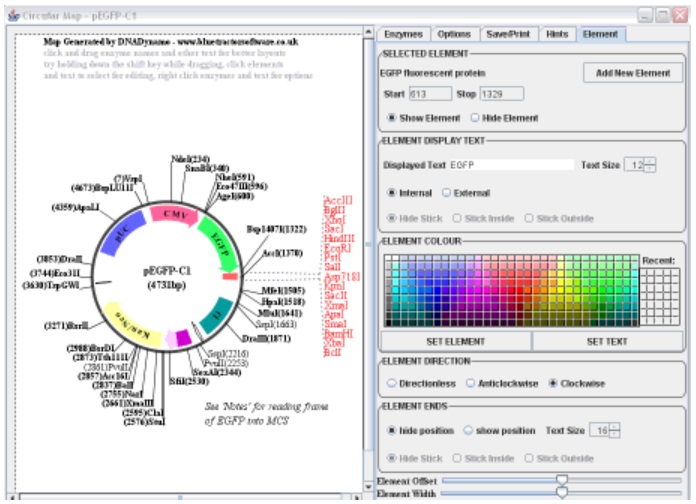Select hide position for element ends

[392, 430]
